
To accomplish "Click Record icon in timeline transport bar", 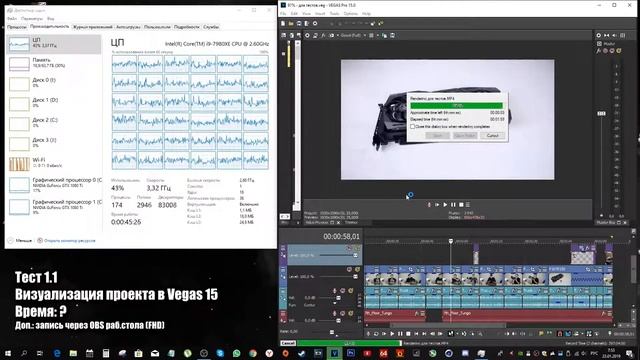I will click(x=368, y=333).
